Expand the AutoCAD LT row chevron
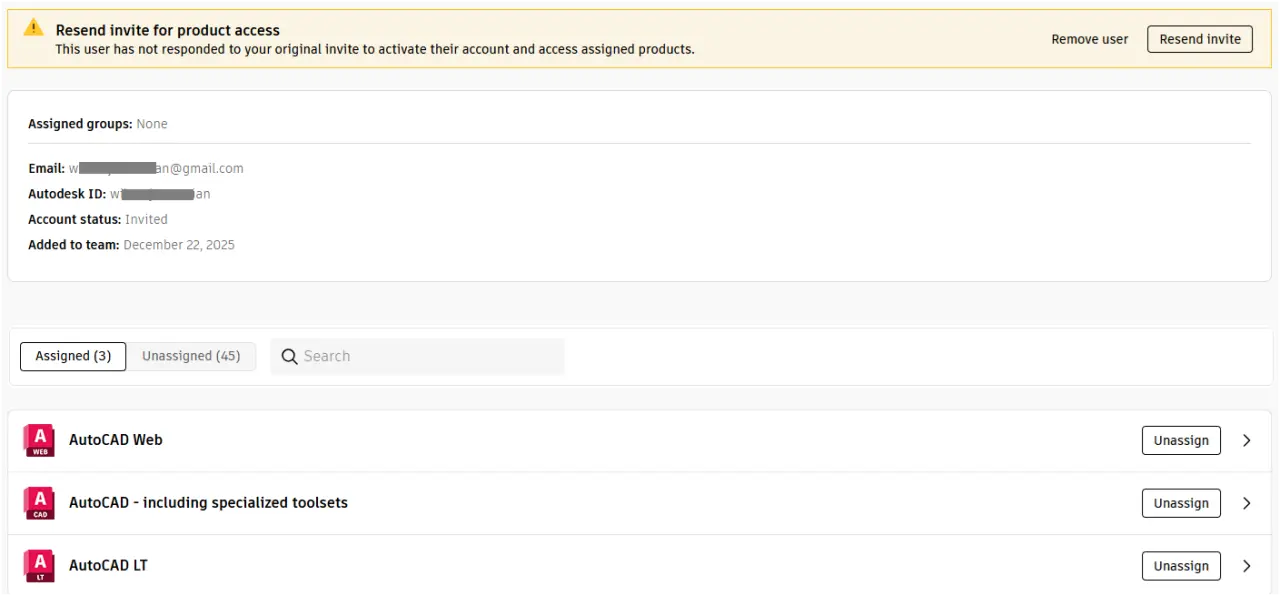Image resolution: width=1280 pixels, height=596 pixels. pyautogui.click(x=1246, y=566)
